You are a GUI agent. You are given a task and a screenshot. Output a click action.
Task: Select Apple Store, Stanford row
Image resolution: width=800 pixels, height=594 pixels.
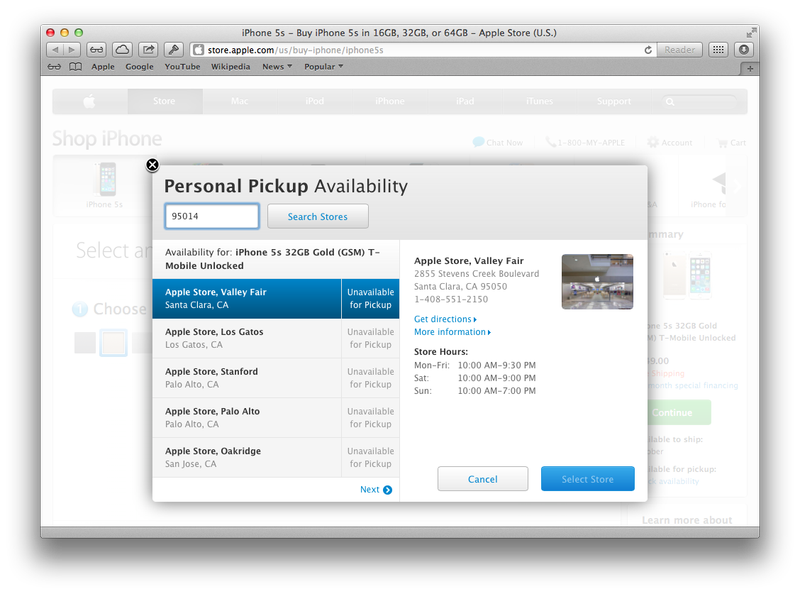(276, 378)
